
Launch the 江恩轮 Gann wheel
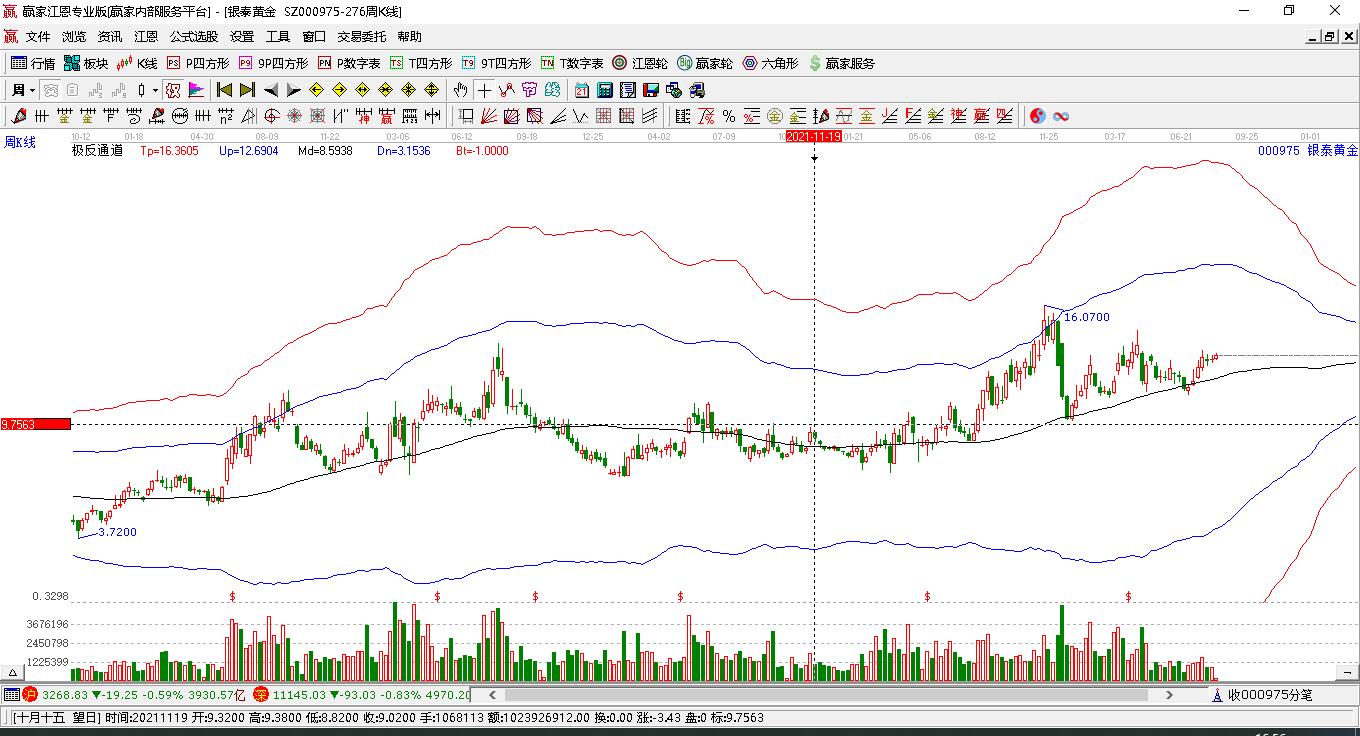[640, 63]
